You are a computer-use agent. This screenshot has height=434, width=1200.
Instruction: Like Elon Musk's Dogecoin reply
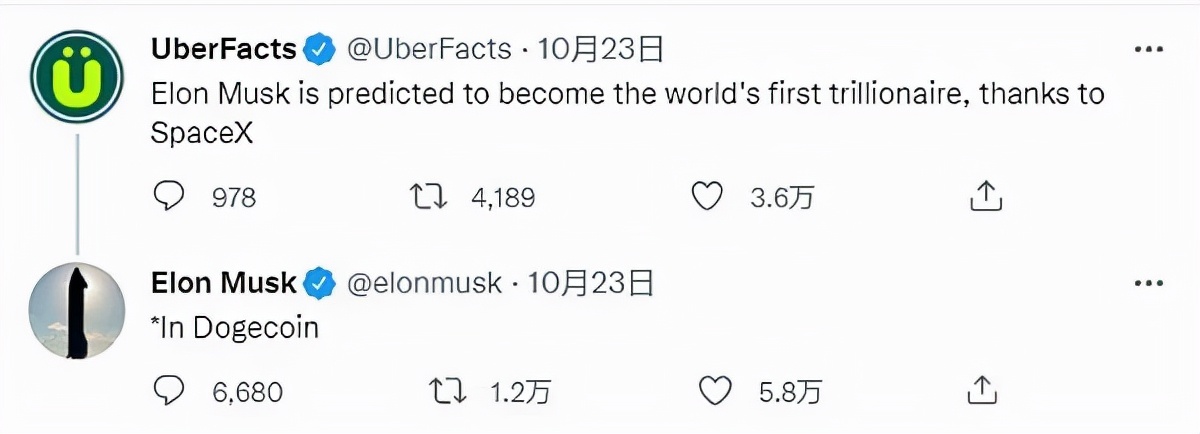coord(715,391)
